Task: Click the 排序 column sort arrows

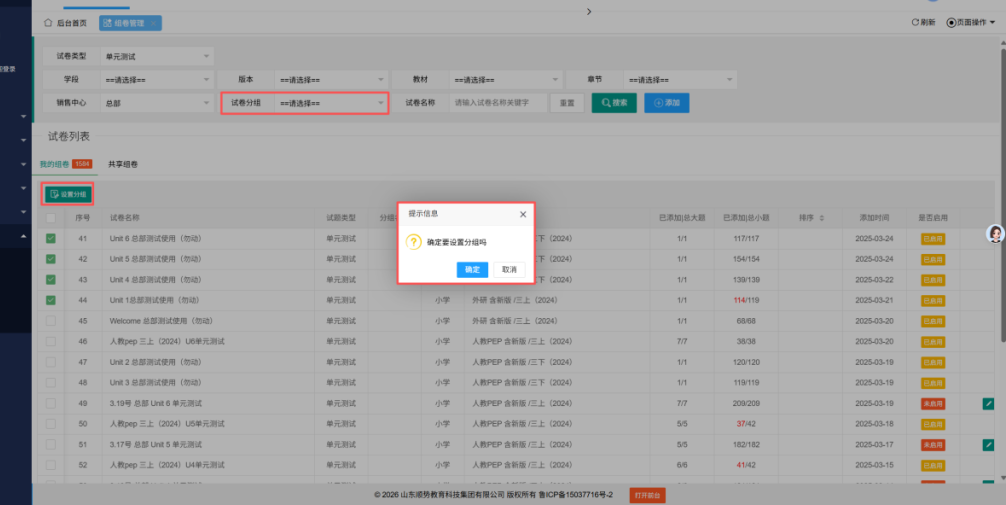Action: (822, 218)
